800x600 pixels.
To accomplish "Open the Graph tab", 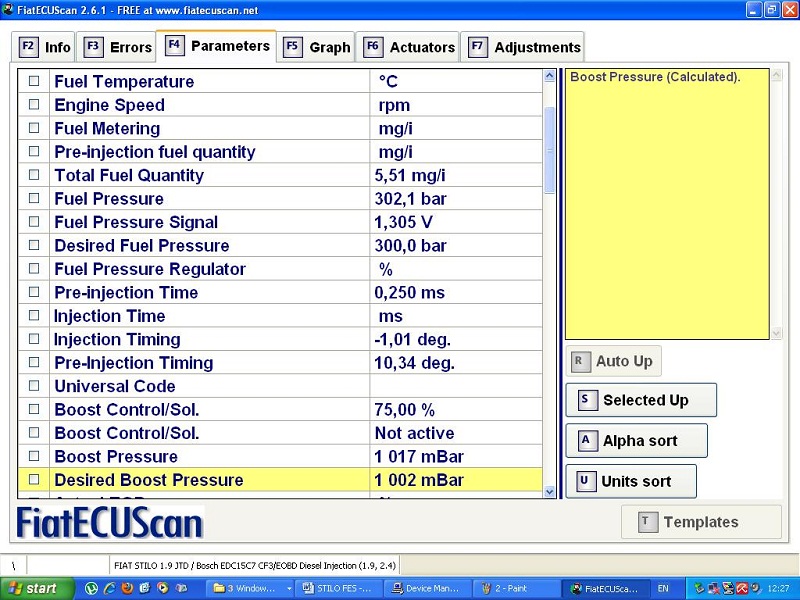I will (317, 47).
